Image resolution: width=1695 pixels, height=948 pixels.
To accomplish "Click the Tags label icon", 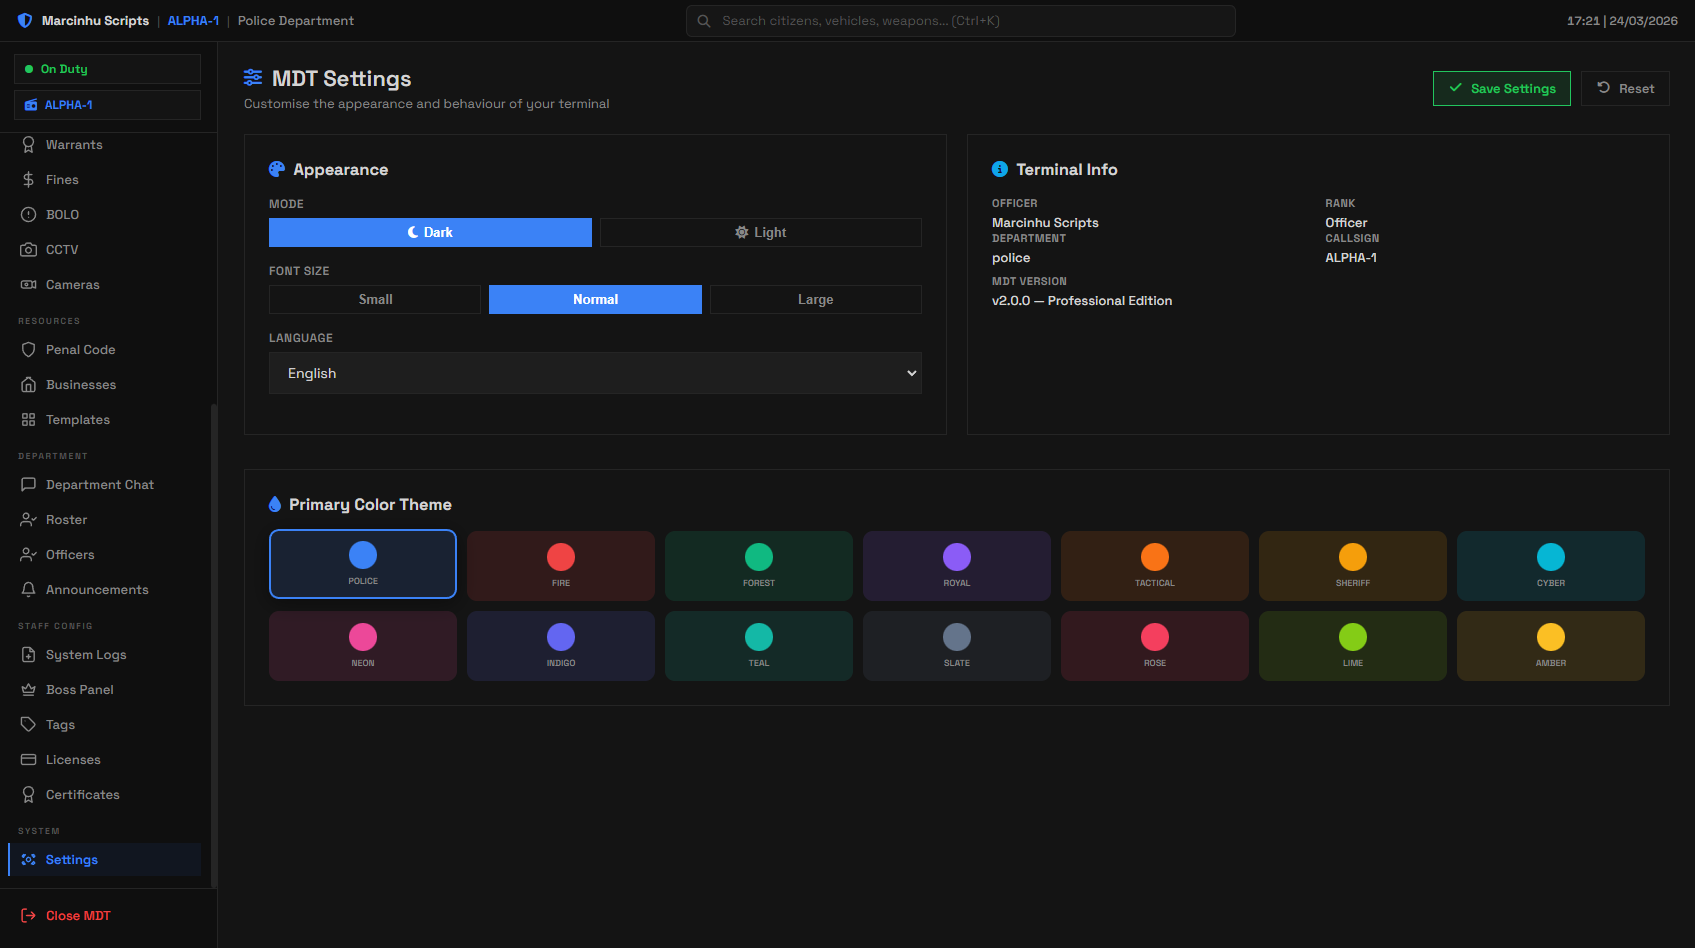I will [x=28, y=725].
